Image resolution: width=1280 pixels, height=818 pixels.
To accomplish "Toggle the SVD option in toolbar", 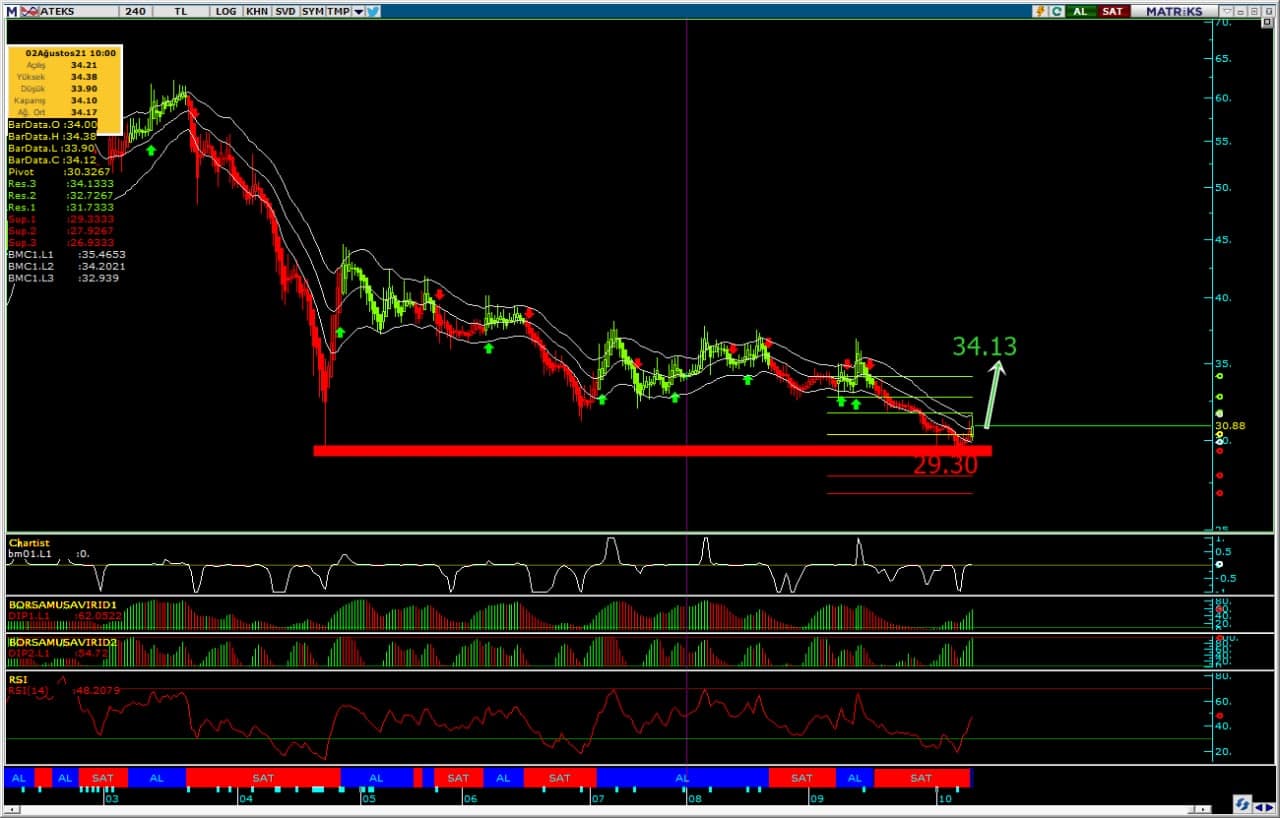I will coord(285,11).
